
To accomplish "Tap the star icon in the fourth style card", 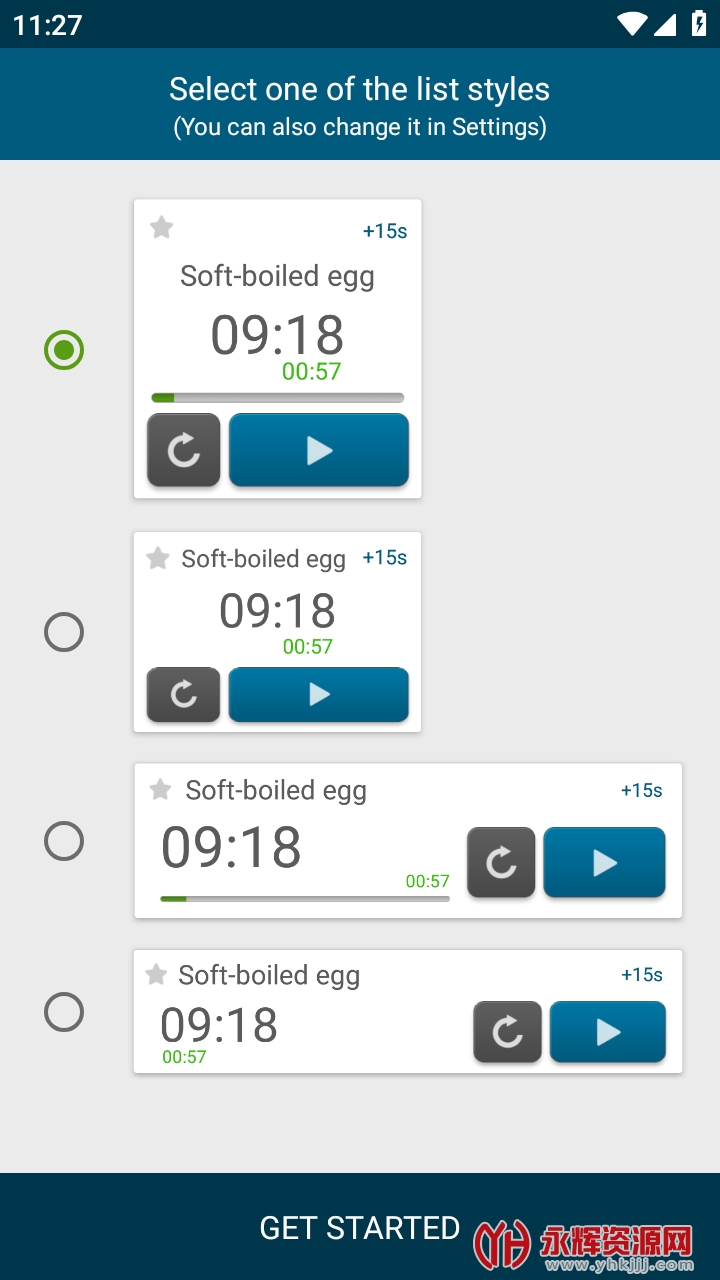I will point(156,974).
